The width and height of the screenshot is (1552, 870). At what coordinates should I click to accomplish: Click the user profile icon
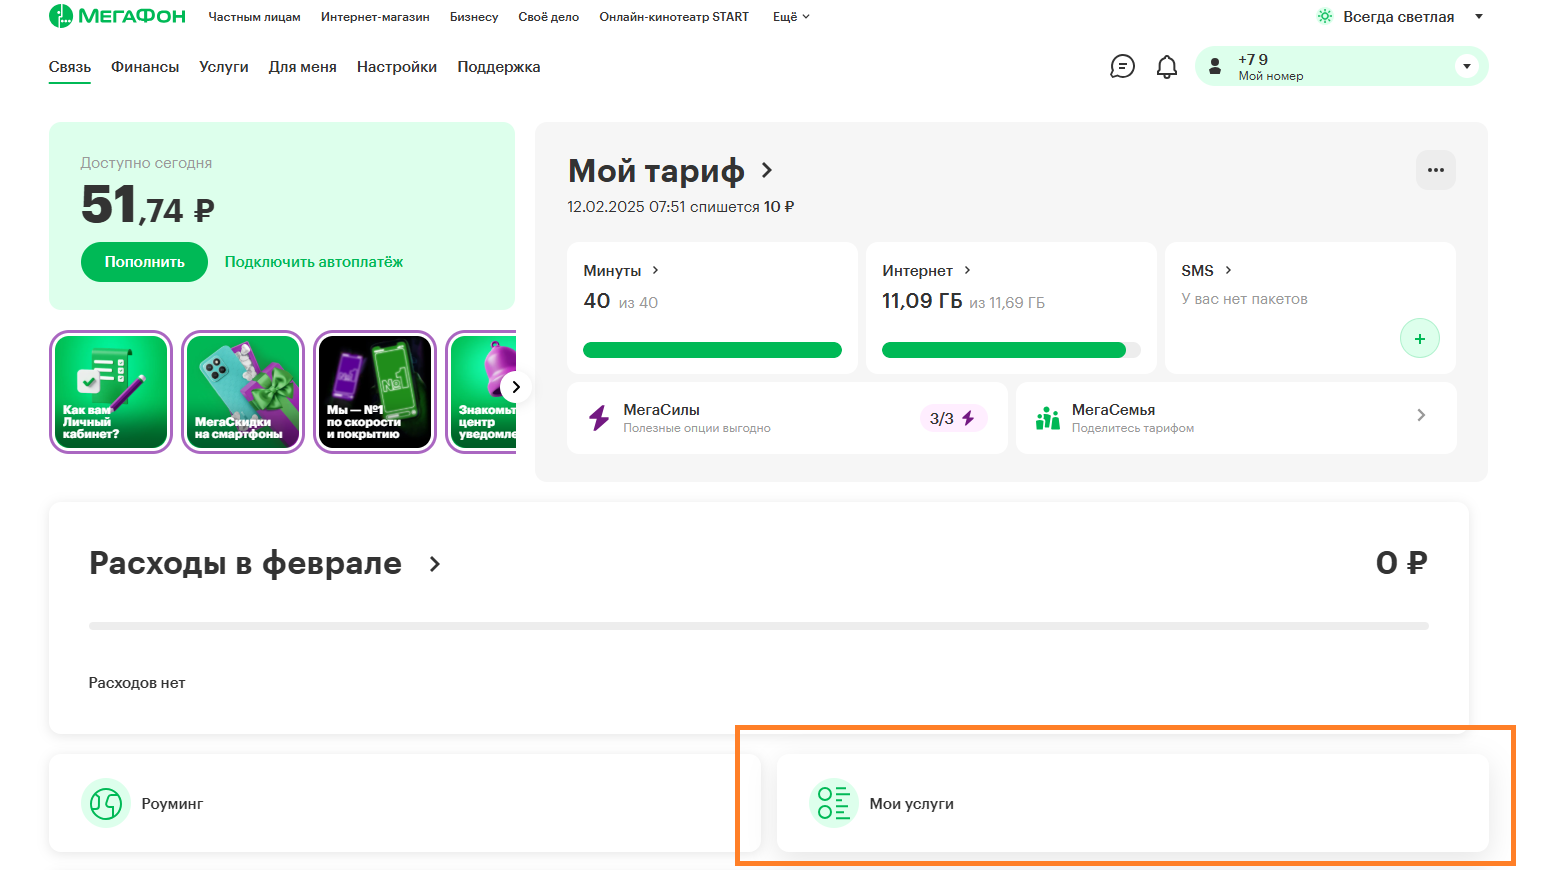[1215, 66]
